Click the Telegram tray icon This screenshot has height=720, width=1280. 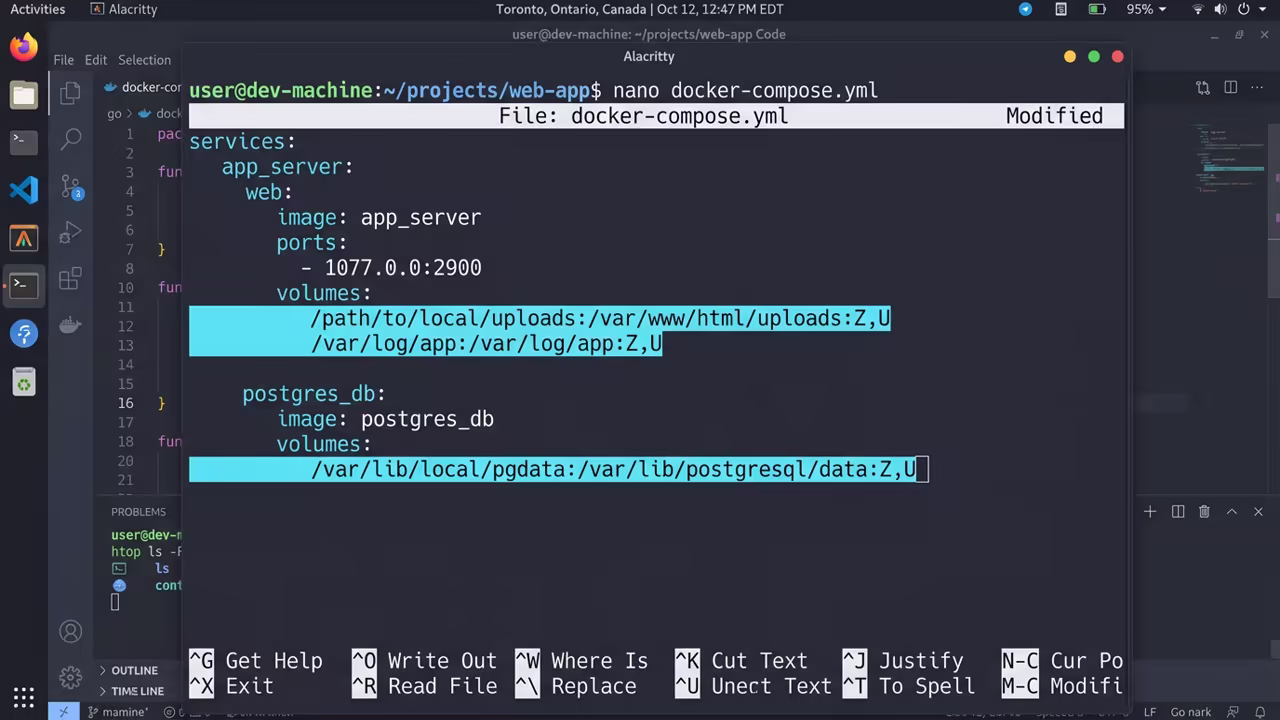[1025, 9]
